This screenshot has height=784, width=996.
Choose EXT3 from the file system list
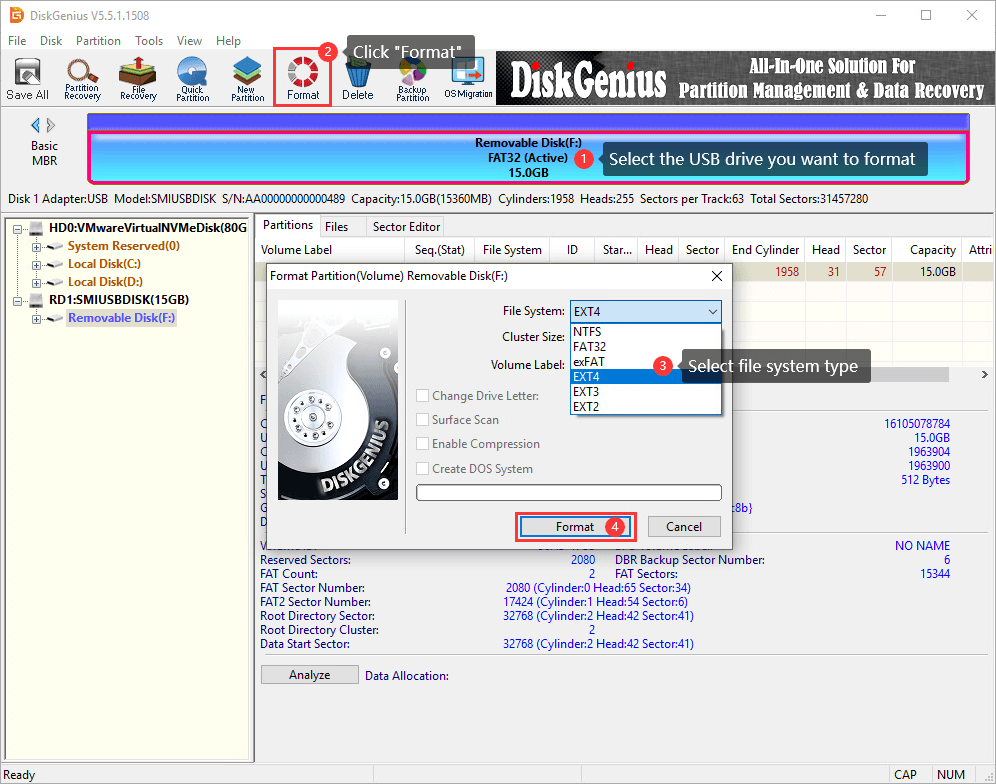[x=645, y=391]
